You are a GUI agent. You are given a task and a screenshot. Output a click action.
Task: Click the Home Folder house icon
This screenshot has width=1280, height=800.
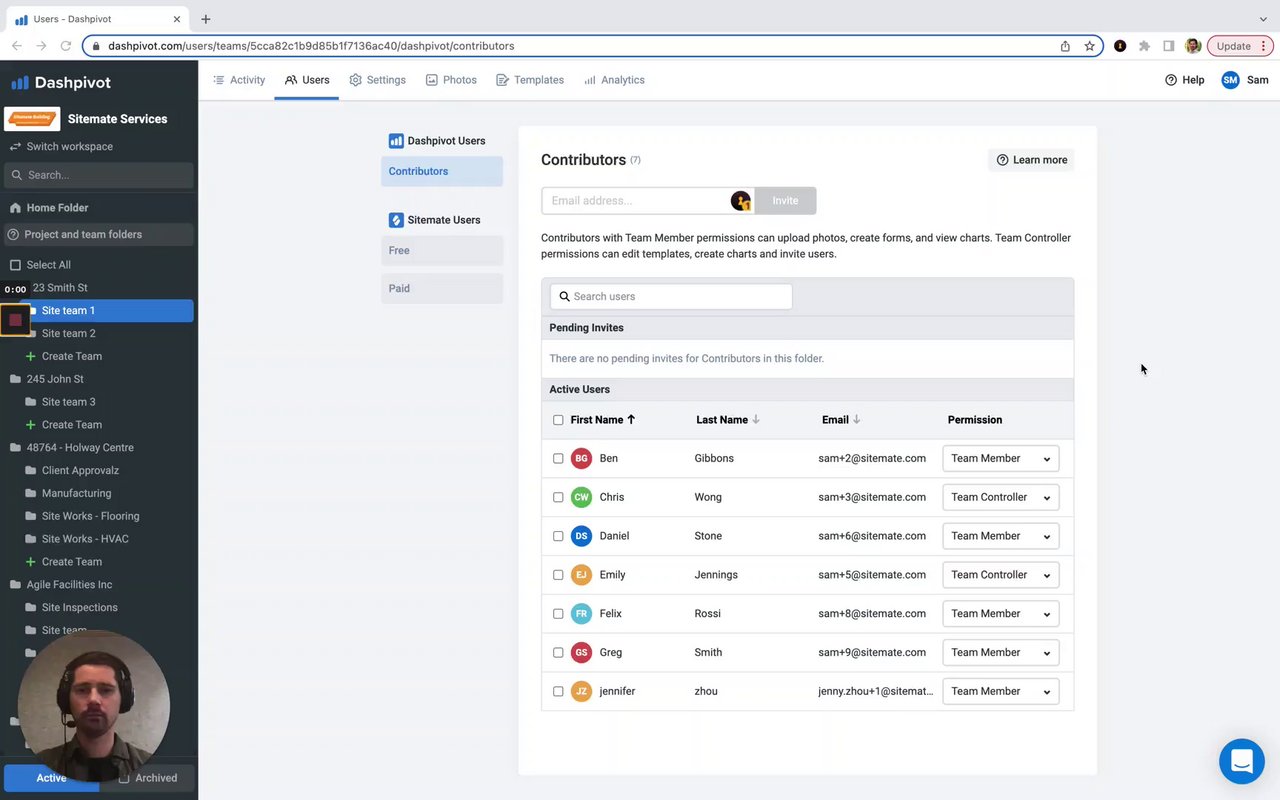tap(15, 208)
